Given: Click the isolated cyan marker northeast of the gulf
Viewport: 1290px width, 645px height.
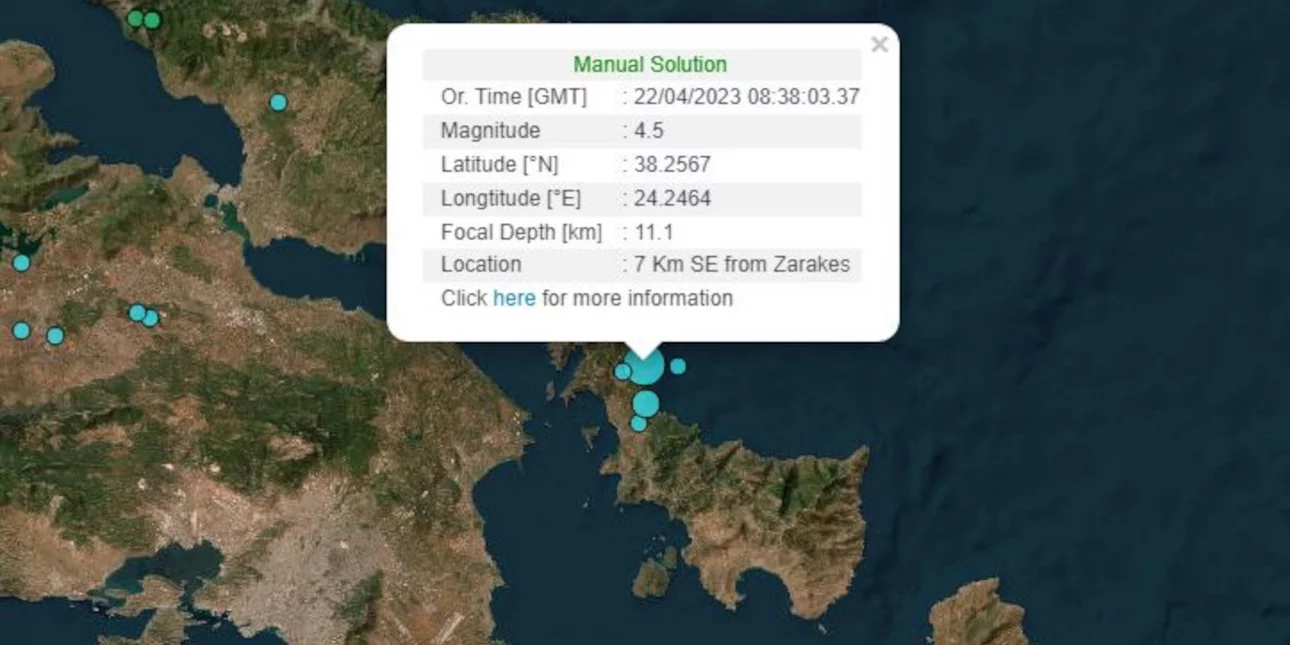Looking at the screenshot, I should click(x=278, y=102).
